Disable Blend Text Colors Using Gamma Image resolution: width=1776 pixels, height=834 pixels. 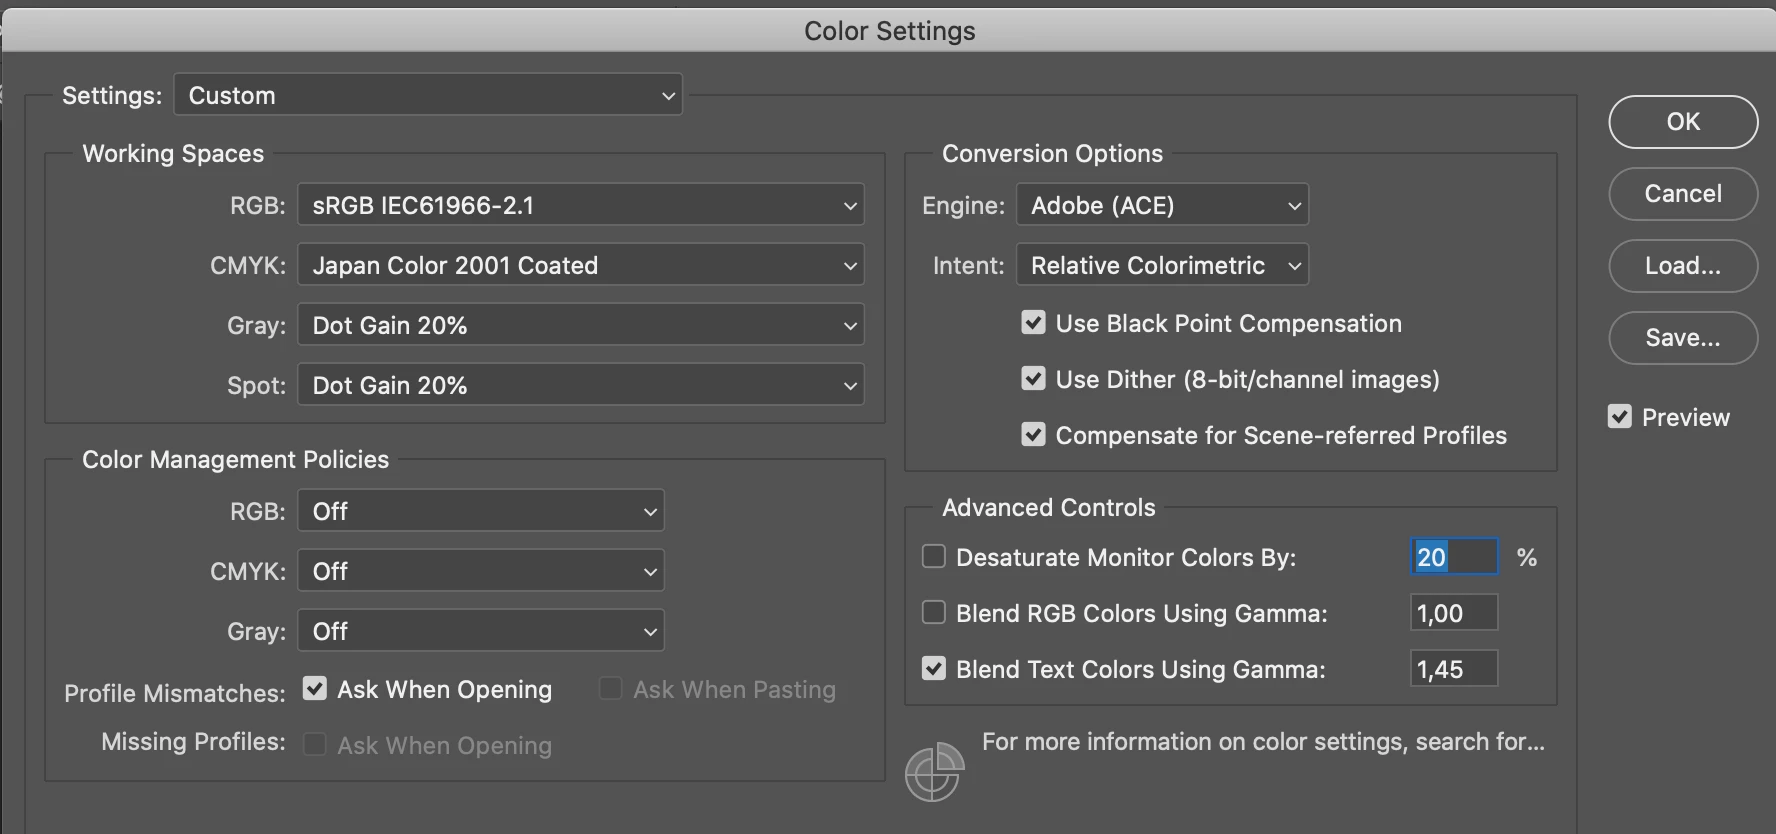point(933,668)
